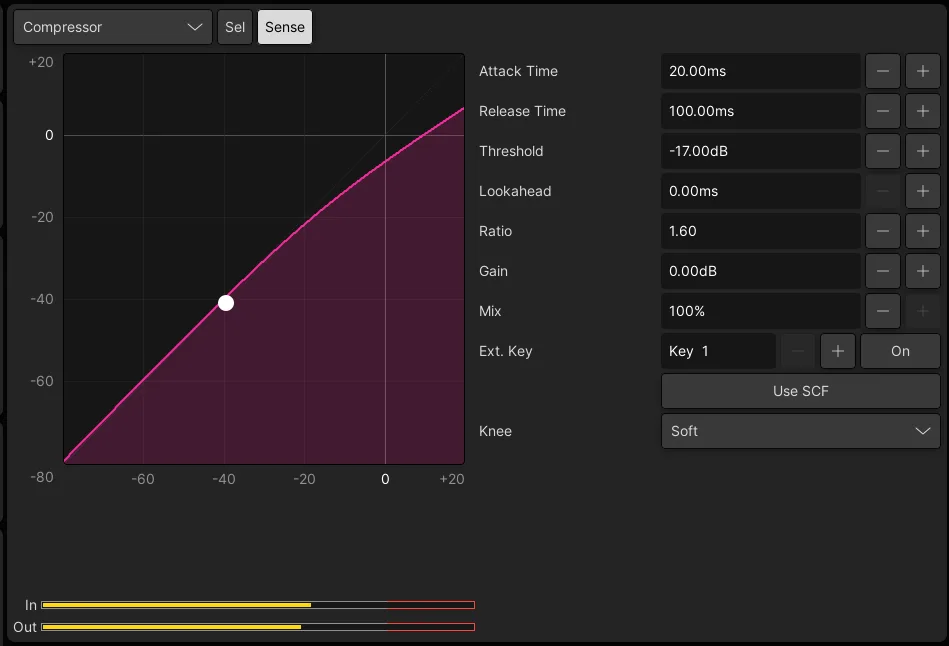
Task: Decrease Attack Time with minus button
Action: [x=882, y=71]
